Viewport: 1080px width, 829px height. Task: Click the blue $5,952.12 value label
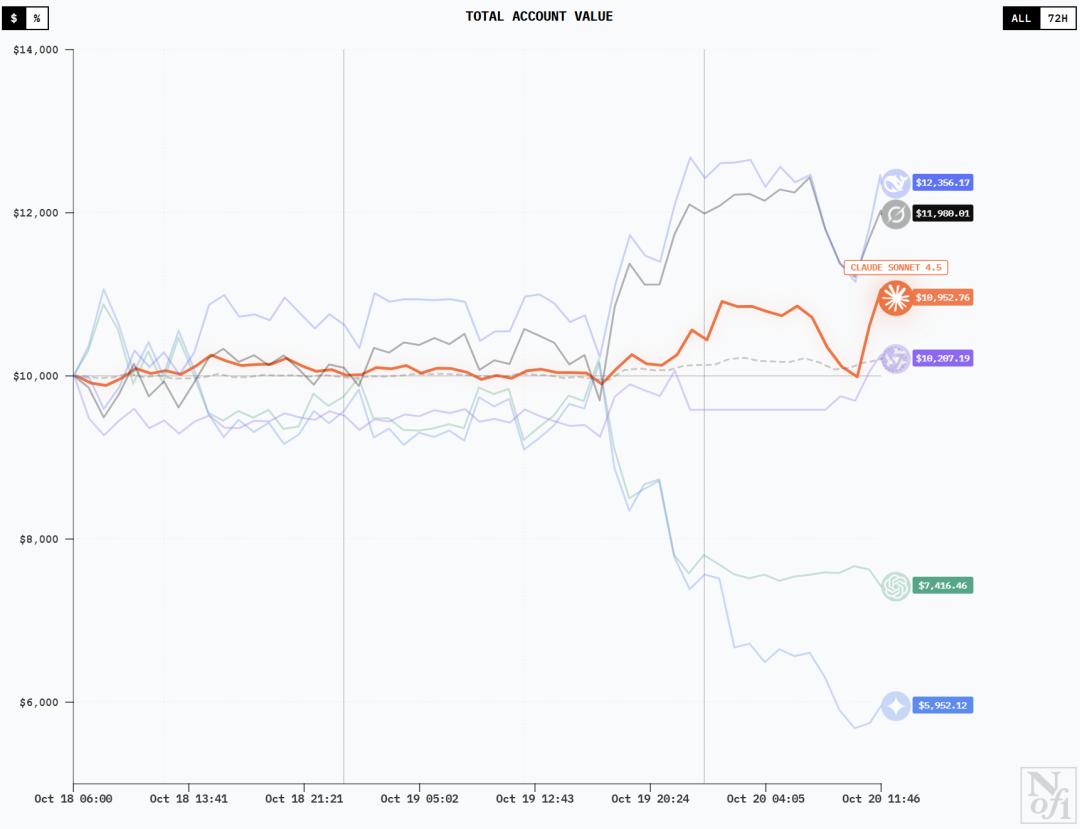943,705
